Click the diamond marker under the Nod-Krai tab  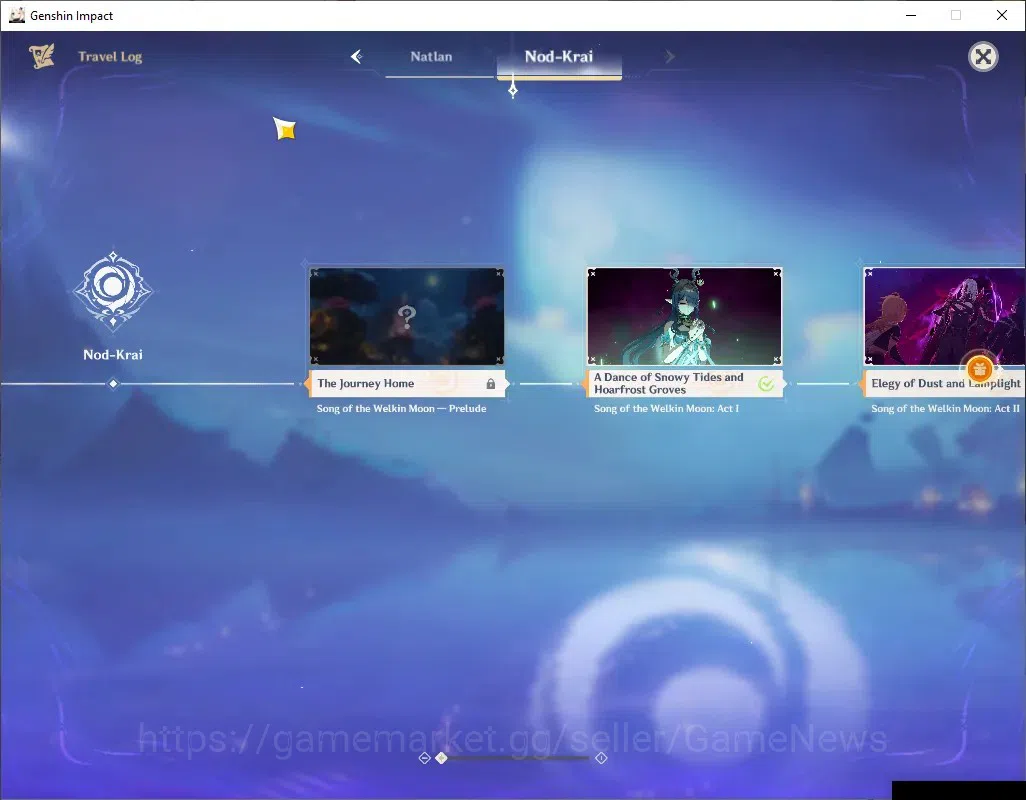tap(513, 90)
